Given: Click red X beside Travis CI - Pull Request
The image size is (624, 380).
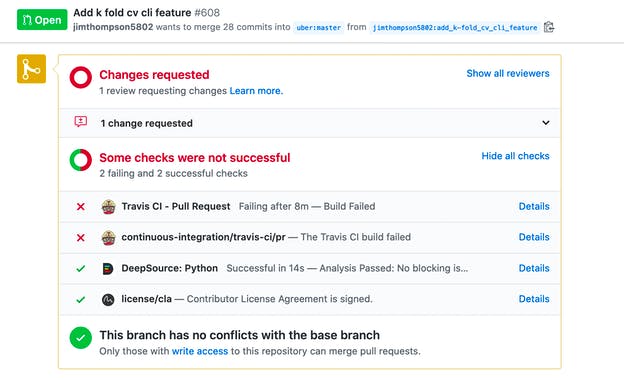Looking at the screenshot, I should pyautogui.click(x=81, y=207).
